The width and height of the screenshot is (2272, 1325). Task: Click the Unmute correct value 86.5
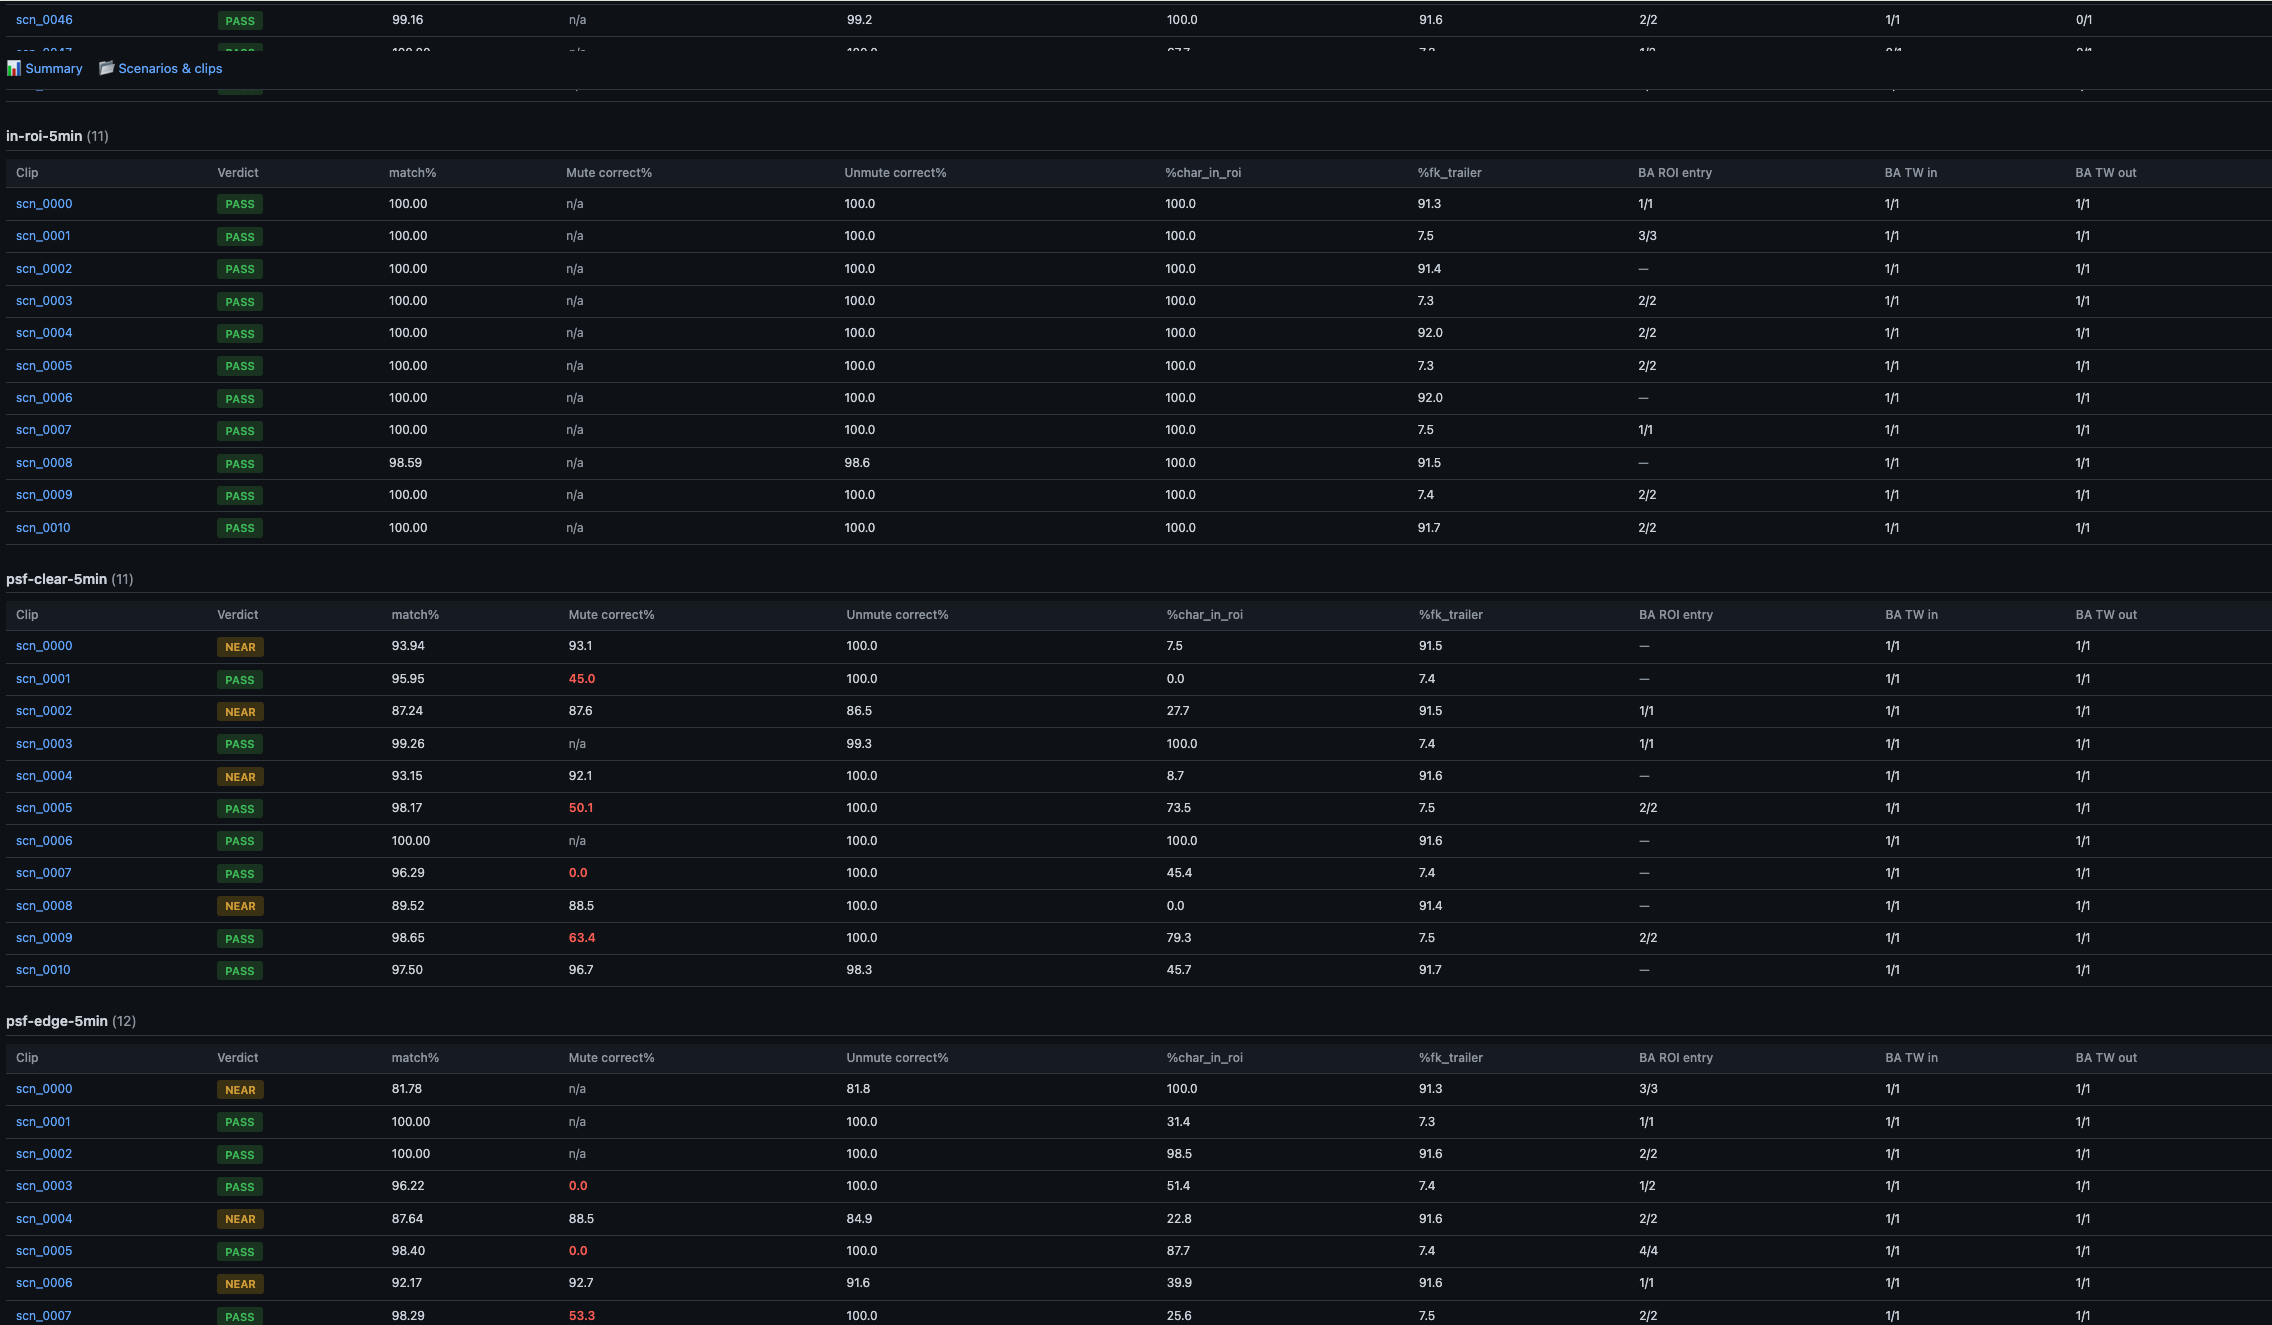pos(859,711)
